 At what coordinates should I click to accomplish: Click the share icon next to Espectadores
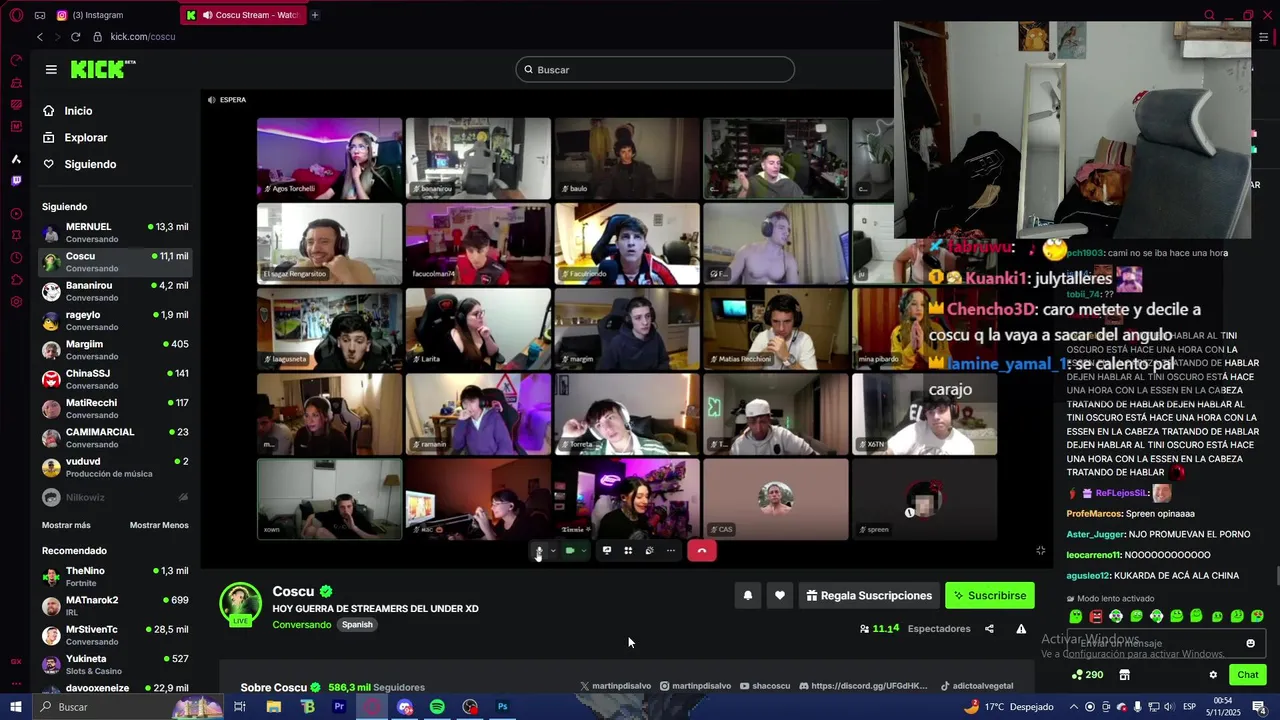pyautogui.click(x=989, y=629)
